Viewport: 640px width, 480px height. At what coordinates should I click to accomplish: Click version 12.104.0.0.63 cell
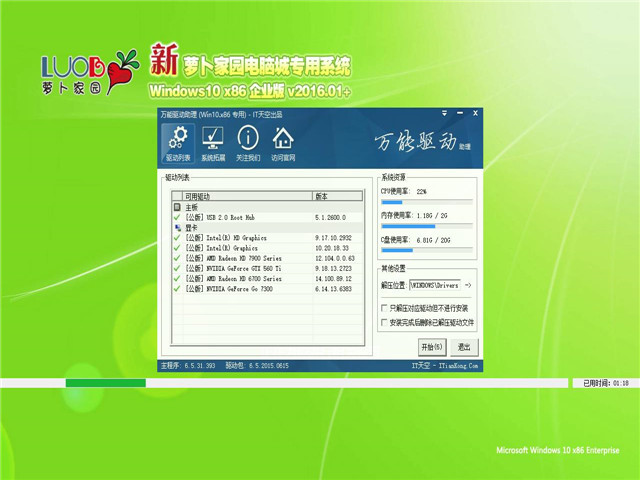(x=335, y=258)
